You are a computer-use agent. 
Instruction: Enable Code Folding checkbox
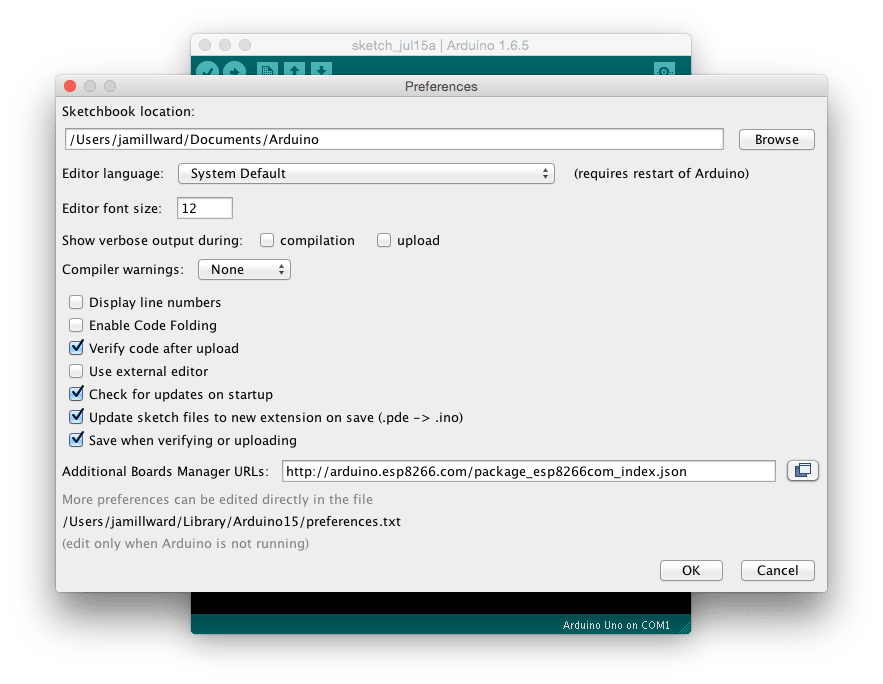tap(76, 325)
